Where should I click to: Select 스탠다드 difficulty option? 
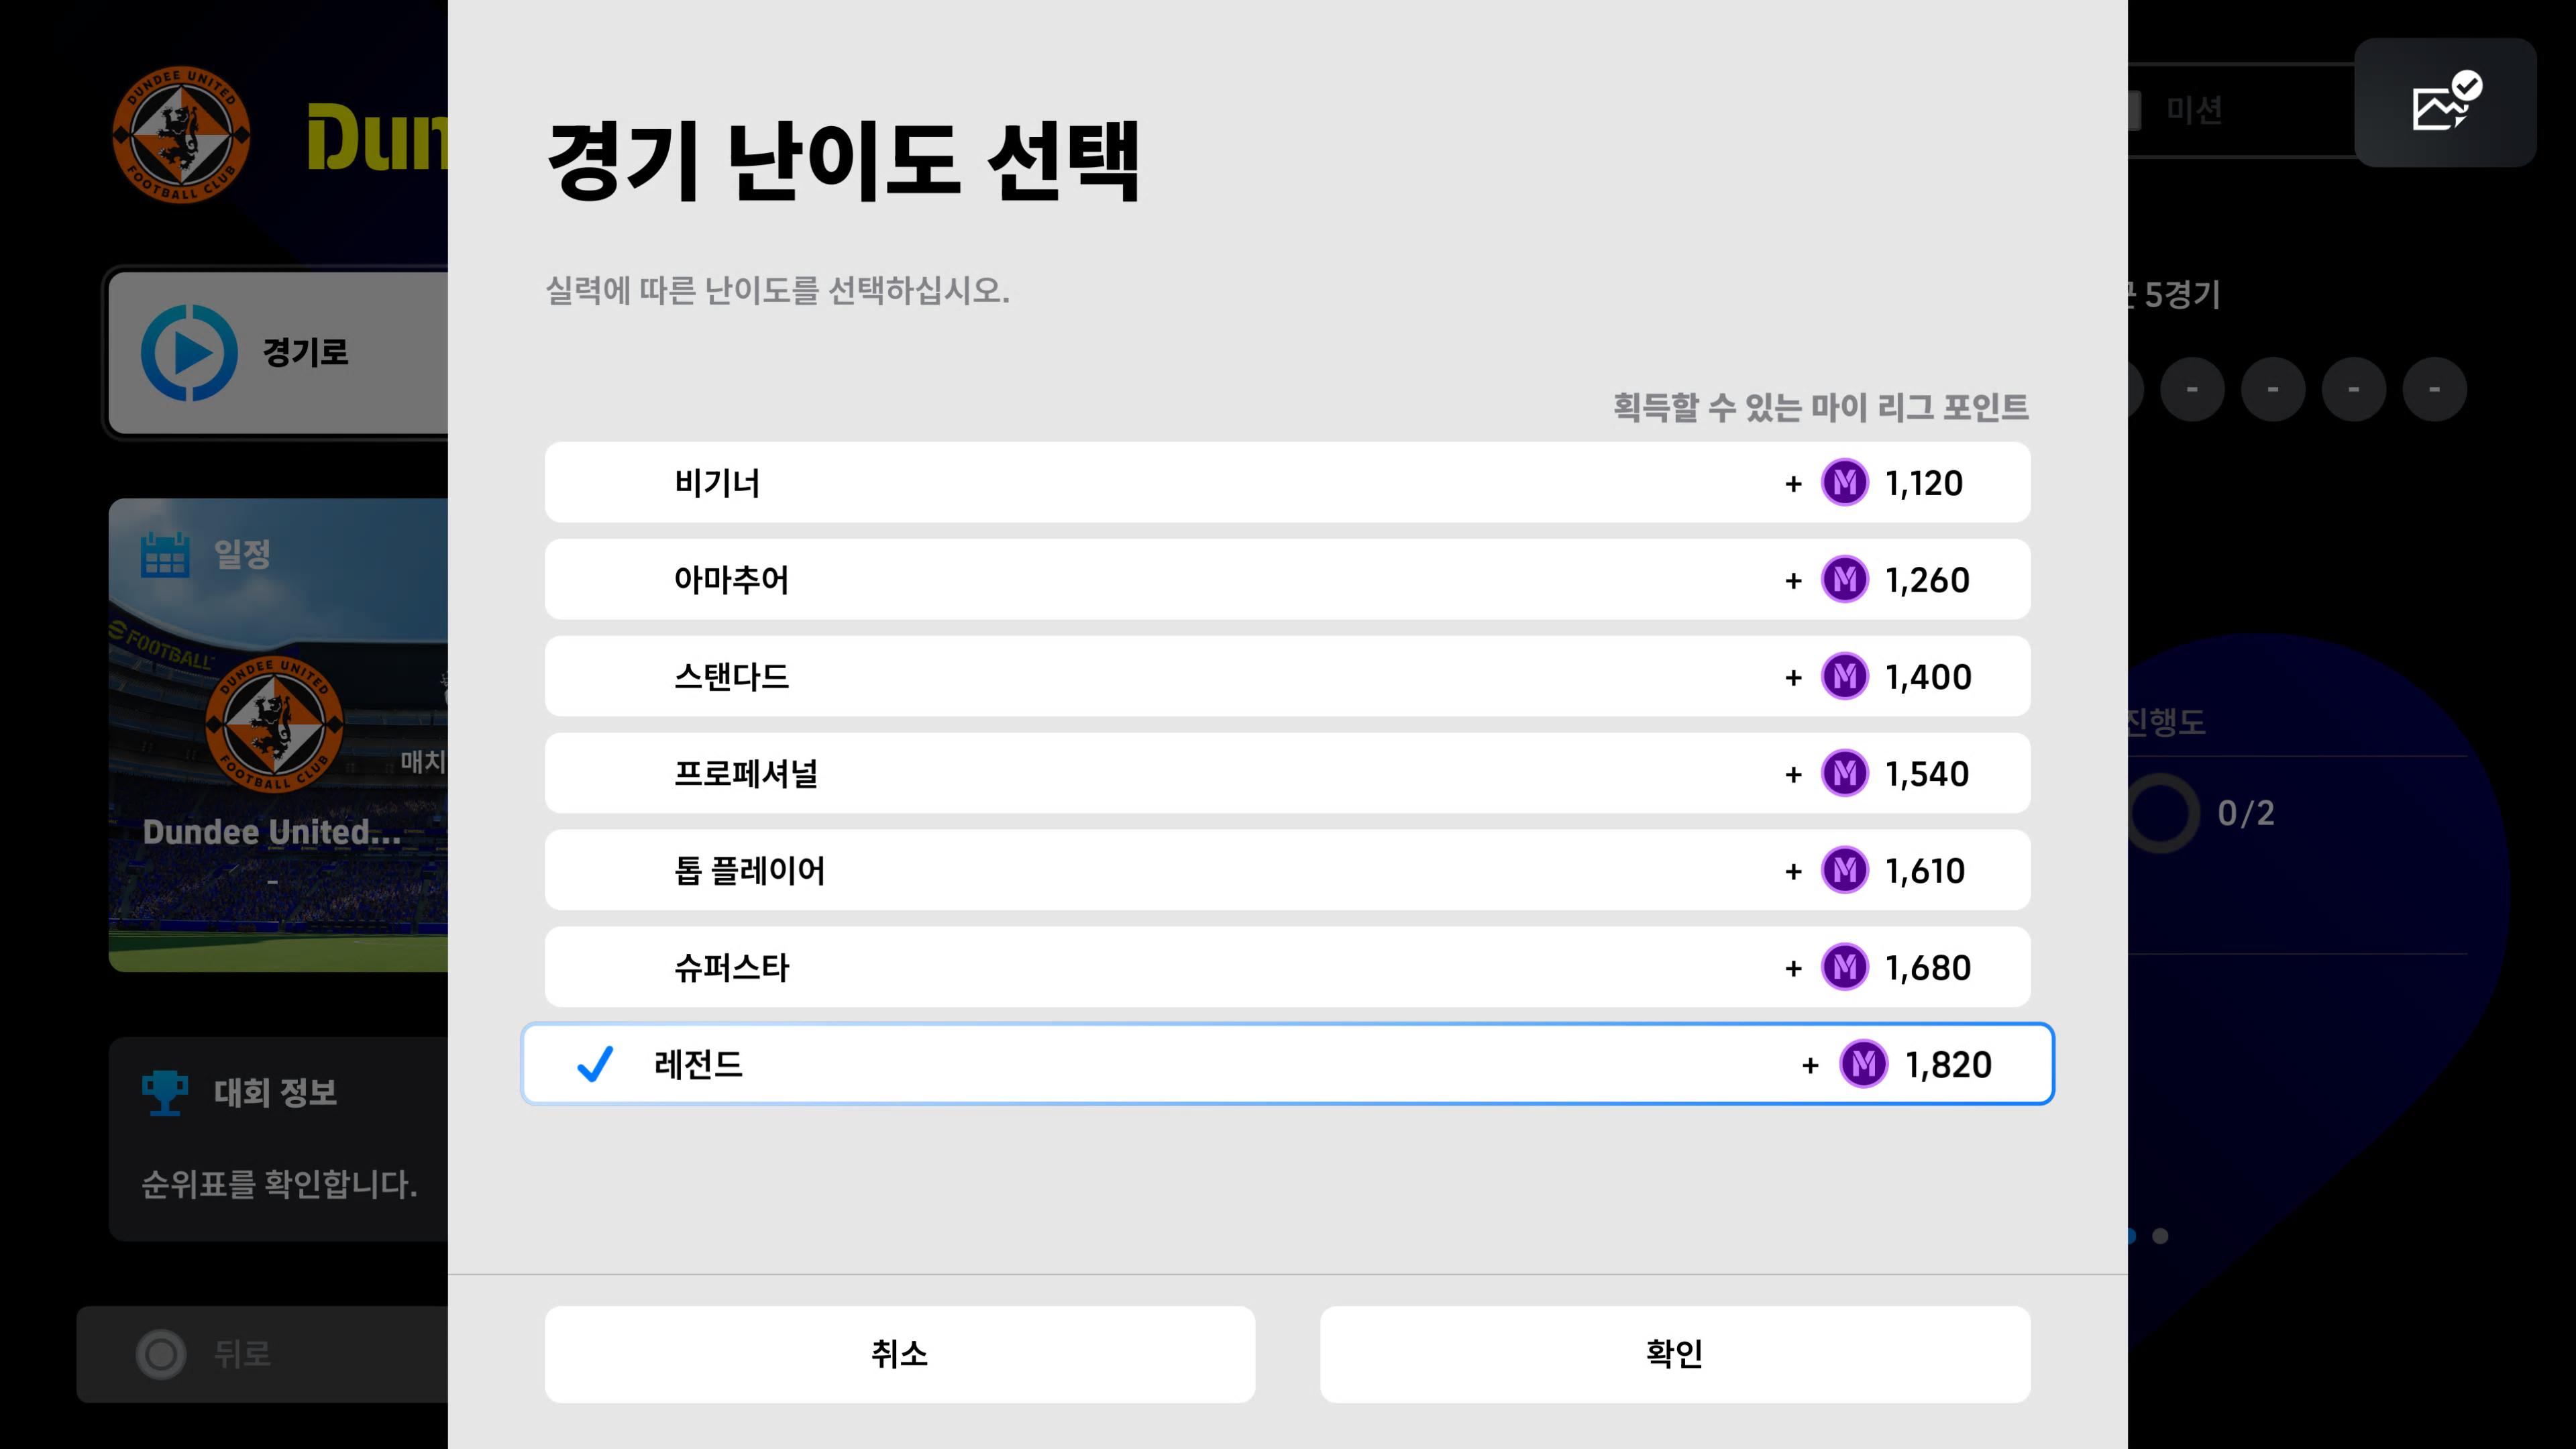1286,676
